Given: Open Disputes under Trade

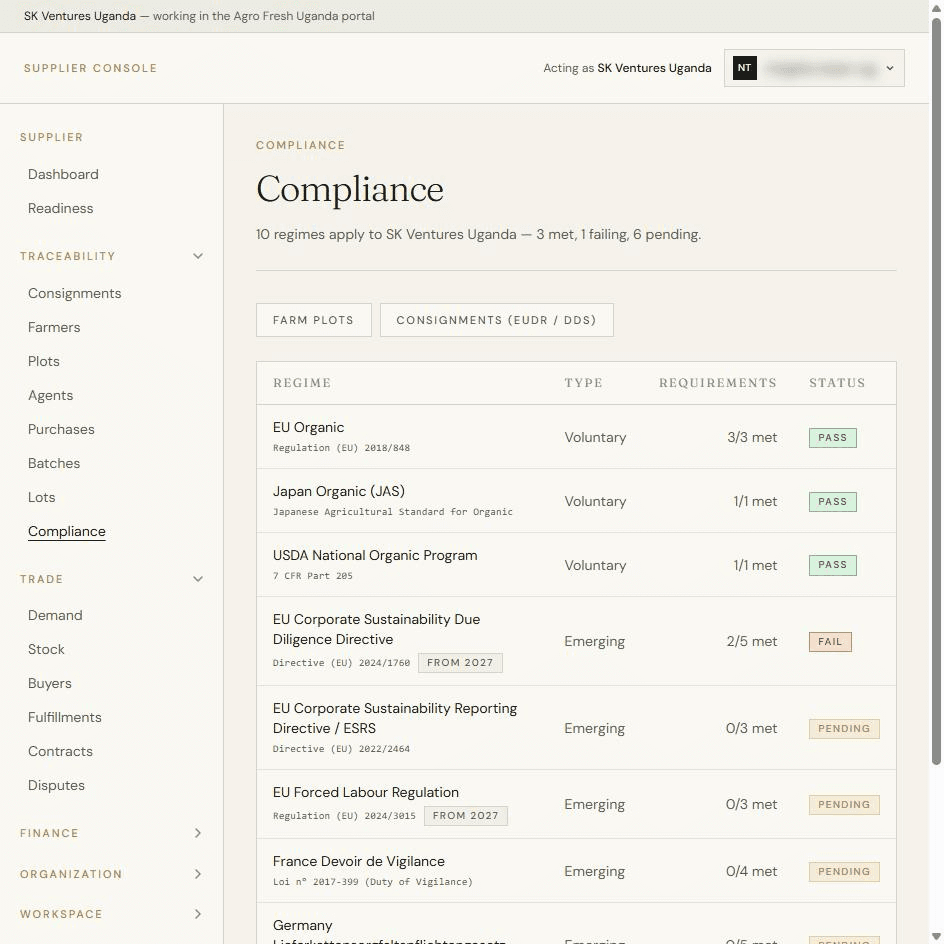Looking at the screenshot, I should (x=57, y=786).
